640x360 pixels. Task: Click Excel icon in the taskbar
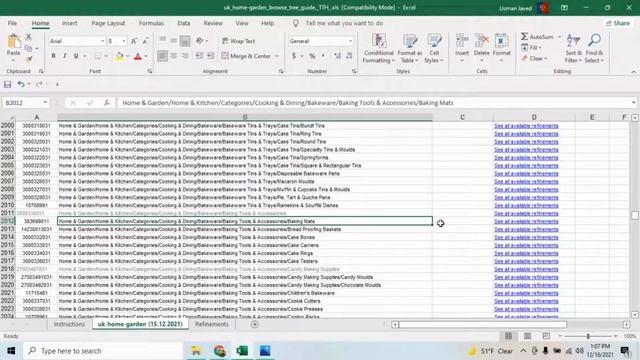pyautogui.click(x=242, y=351)
